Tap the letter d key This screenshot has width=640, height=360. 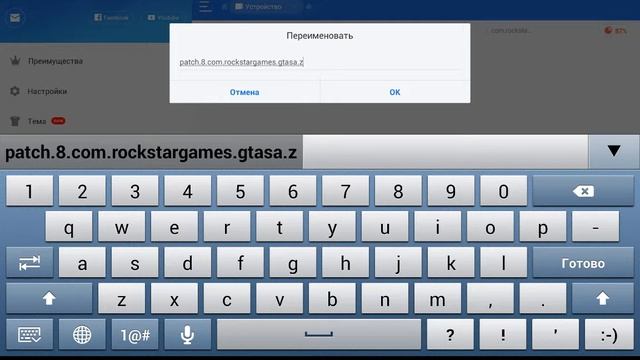click(x=187, y=263)
